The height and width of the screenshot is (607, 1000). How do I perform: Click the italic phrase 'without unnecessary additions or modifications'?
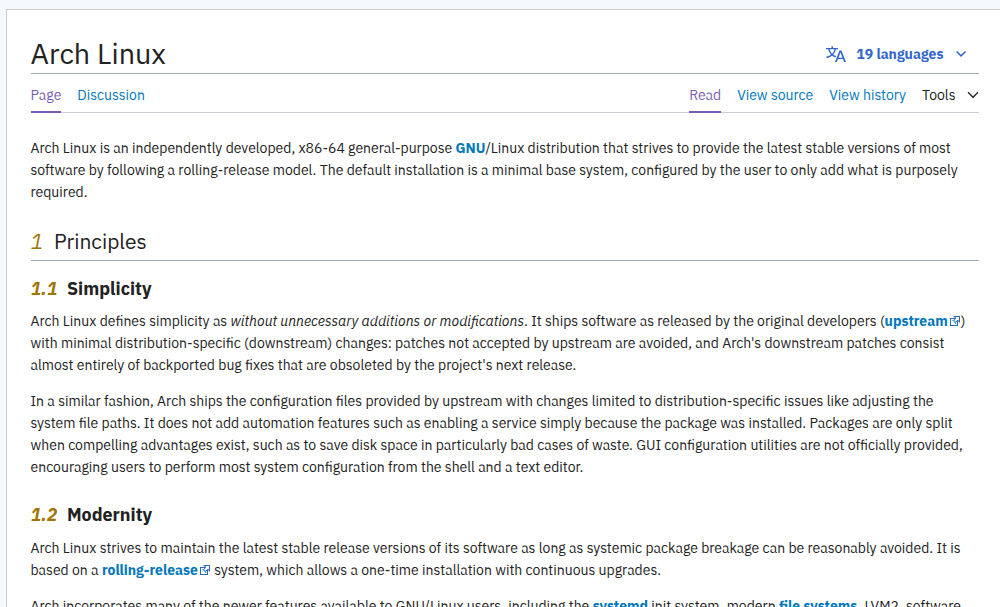[377, 321]
